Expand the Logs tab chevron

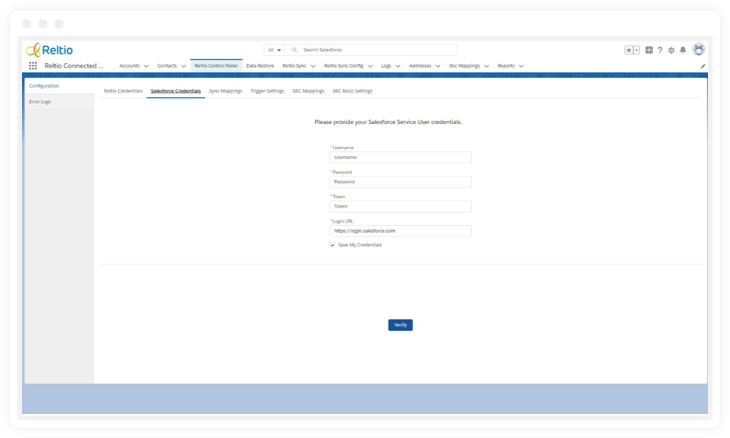(x=398, y=66)
